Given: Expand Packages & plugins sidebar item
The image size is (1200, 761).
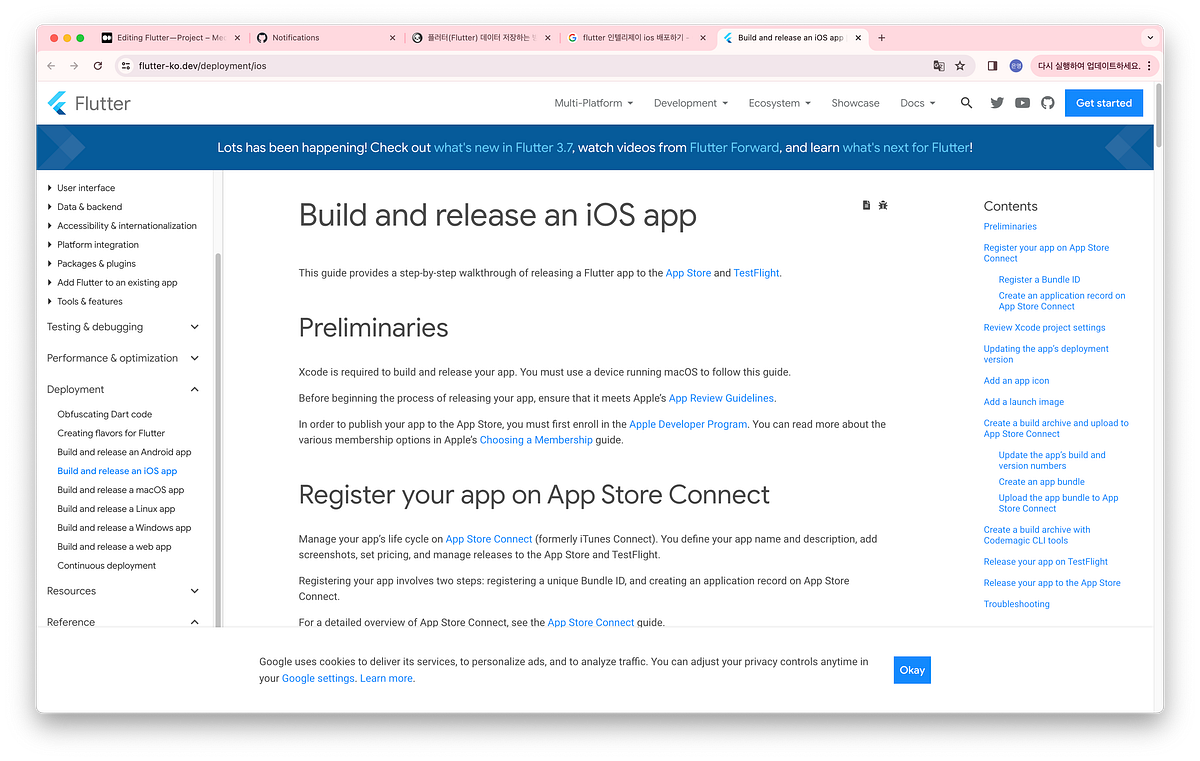Looking at the screenshot, I should (x=91, y=264).
